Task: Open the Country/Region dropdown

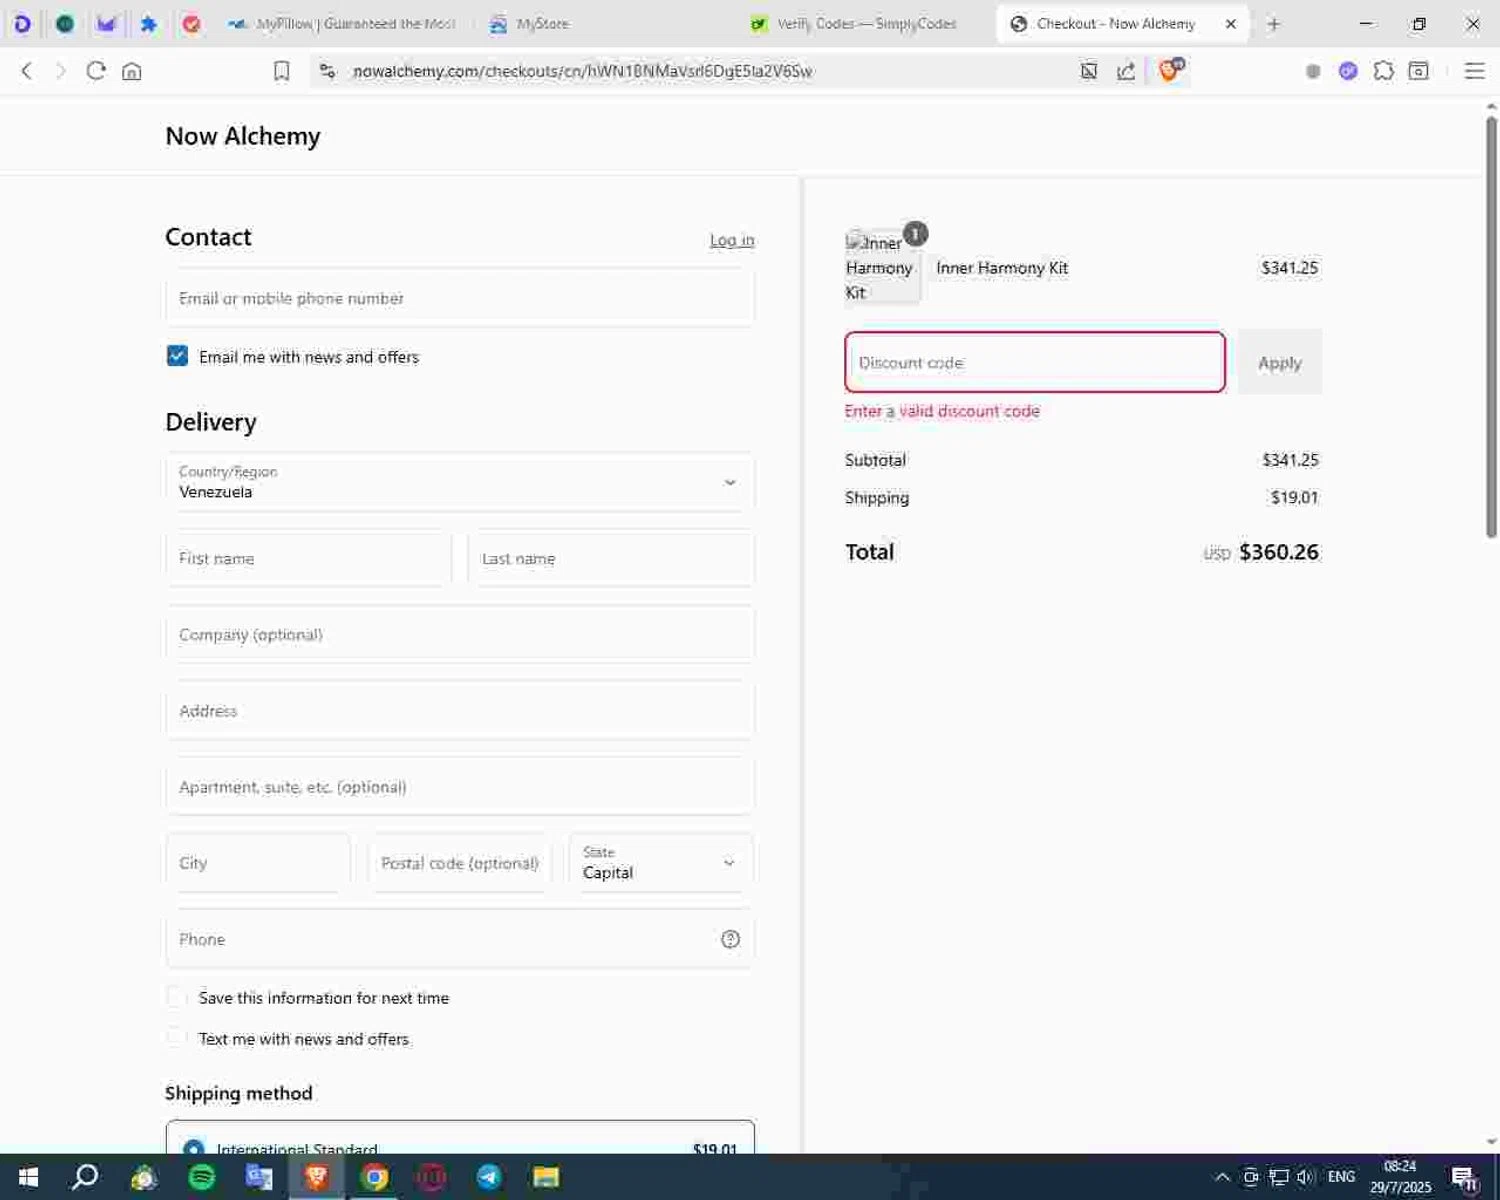Action: 460,482
